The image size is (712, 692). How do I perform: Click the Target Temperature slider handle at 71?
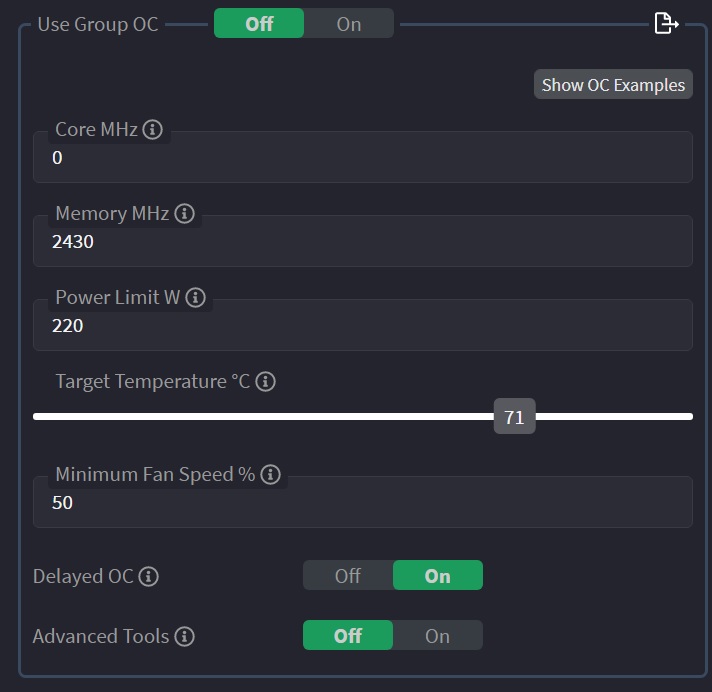(x=514, y=416)
